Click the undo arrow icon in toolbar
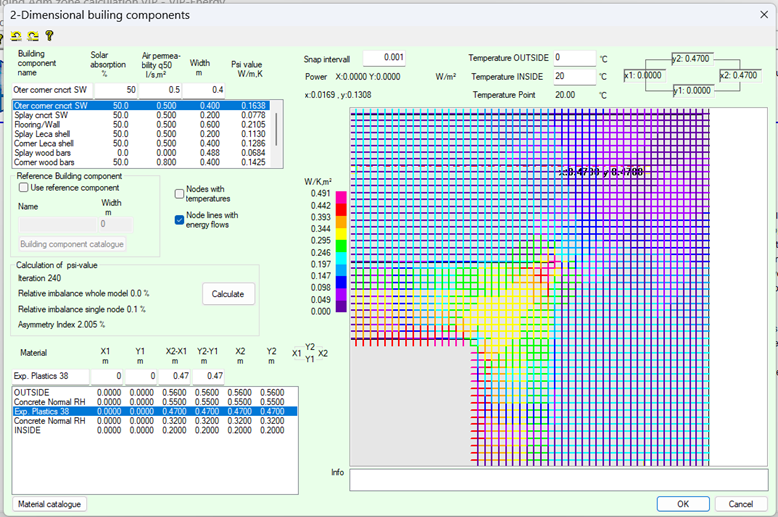Viewport: 778px width, 517px height. 17,36
